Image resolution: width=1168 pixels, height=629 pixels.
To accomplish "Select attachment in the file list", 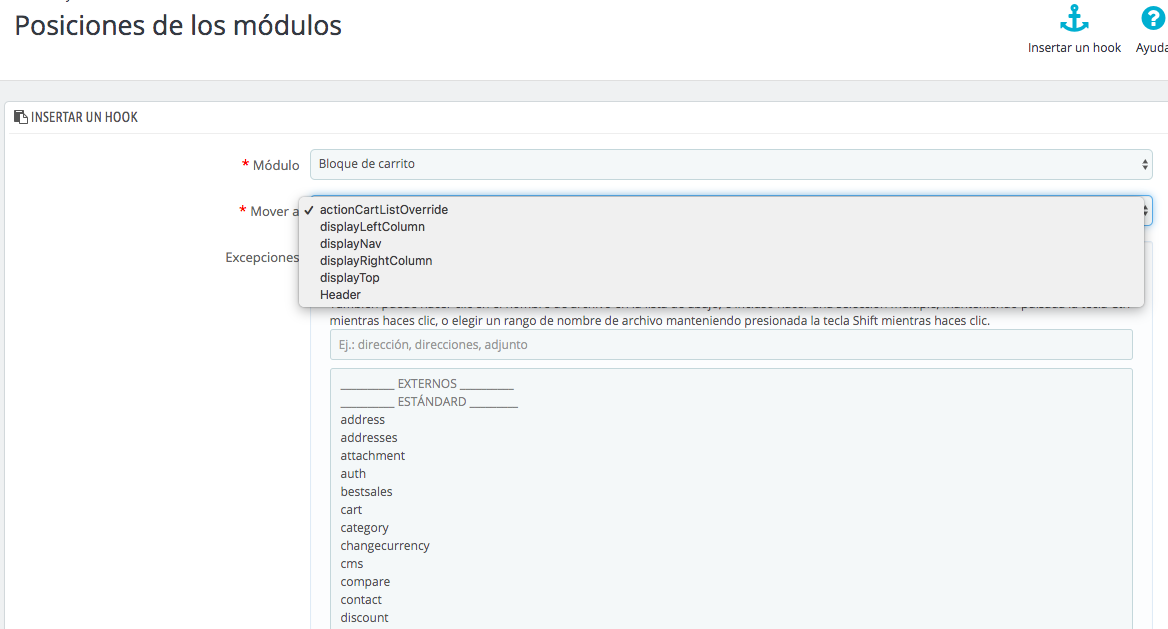I will point(372,455).
